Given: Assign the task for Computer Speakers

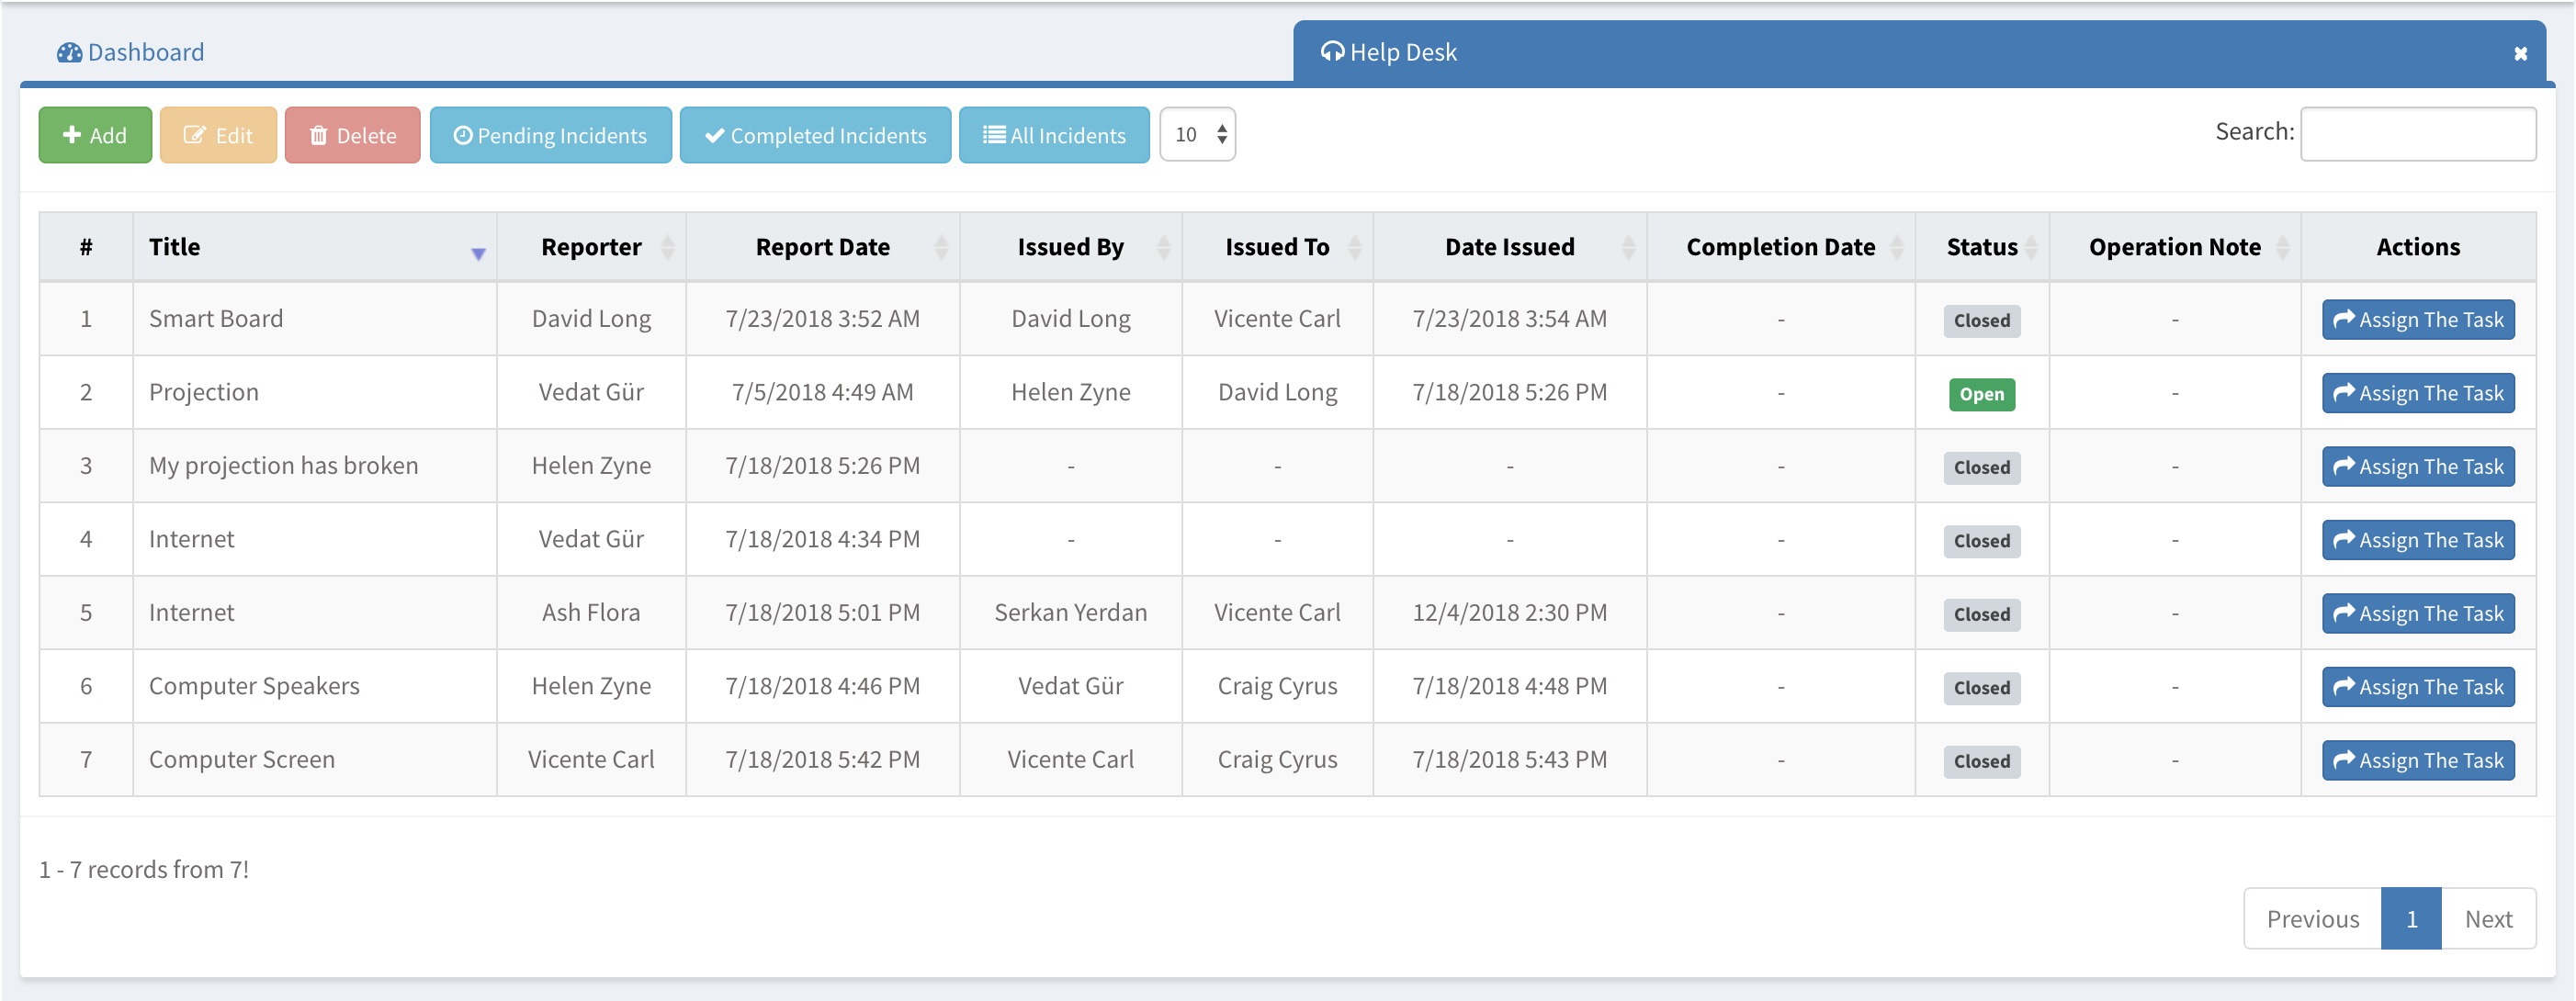Looking at the screenshot, I should (x=2417, y=687).
